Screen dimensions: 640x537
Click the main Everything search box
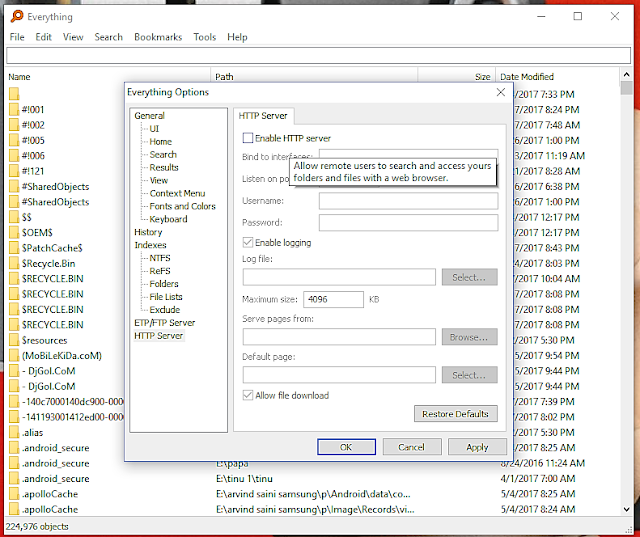318,55
